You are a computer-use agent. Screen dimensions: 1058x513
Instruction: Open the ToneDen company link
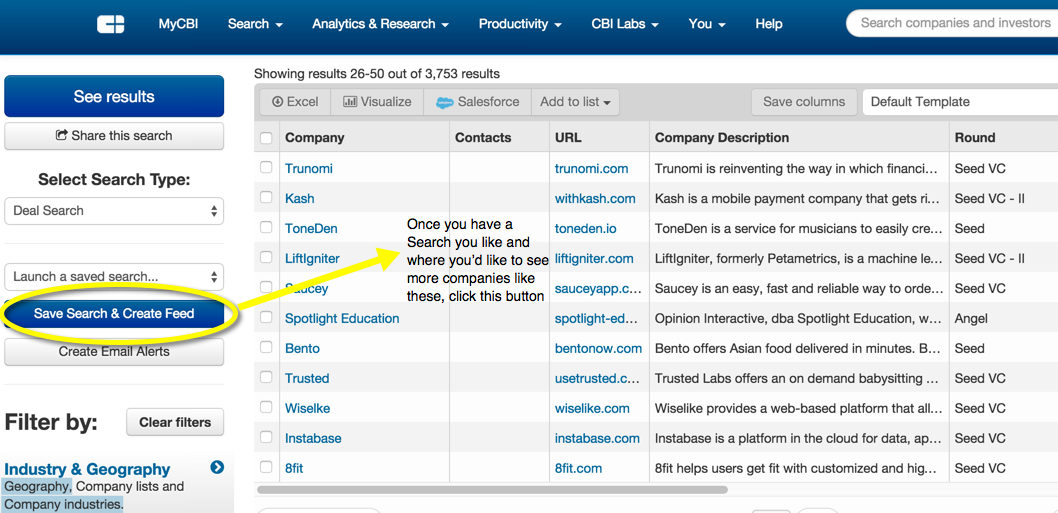311,228
